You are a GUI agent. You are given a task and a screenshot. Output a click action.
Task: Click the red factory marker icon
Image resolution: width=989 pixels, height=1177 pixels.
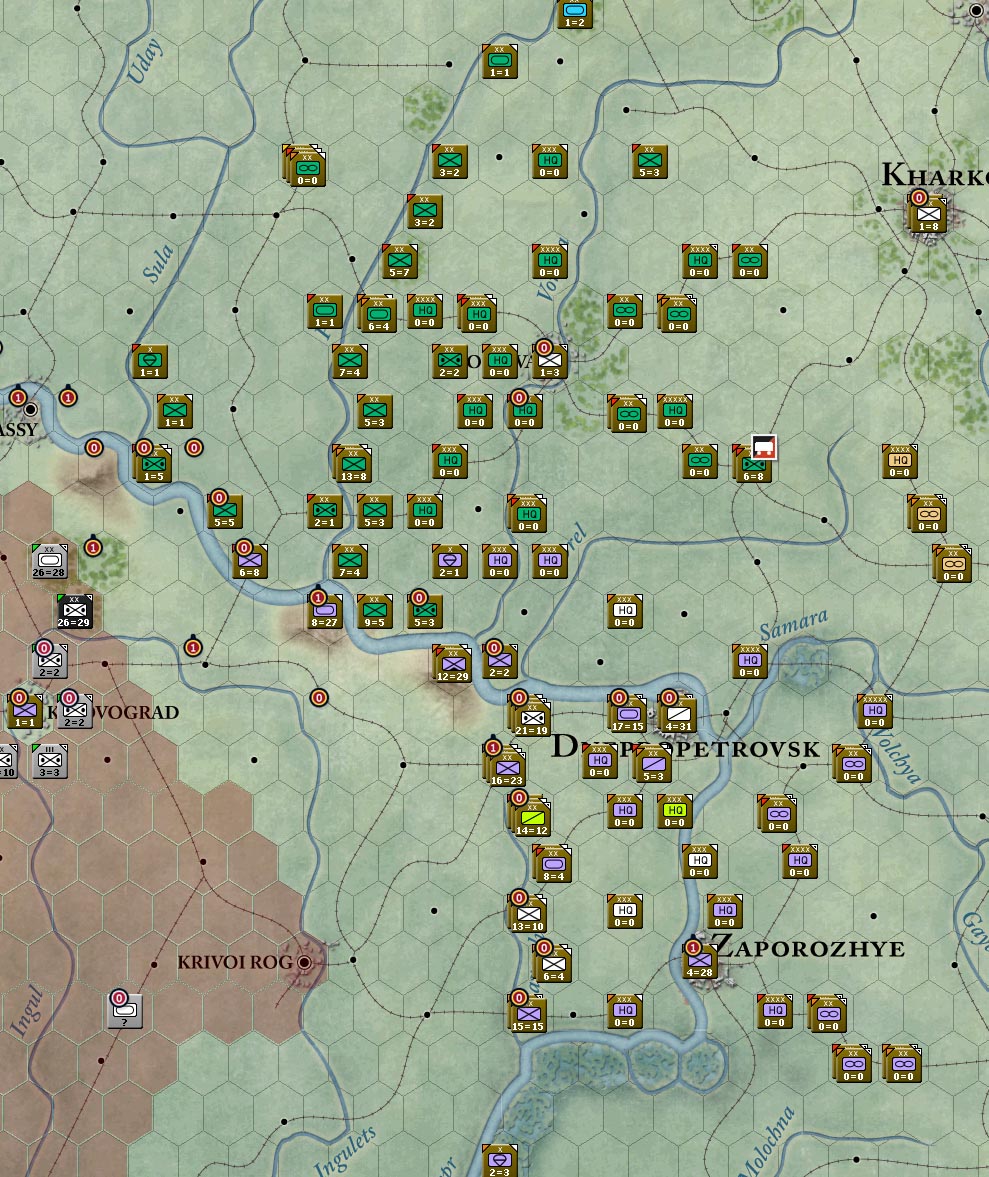coord(764,448)
